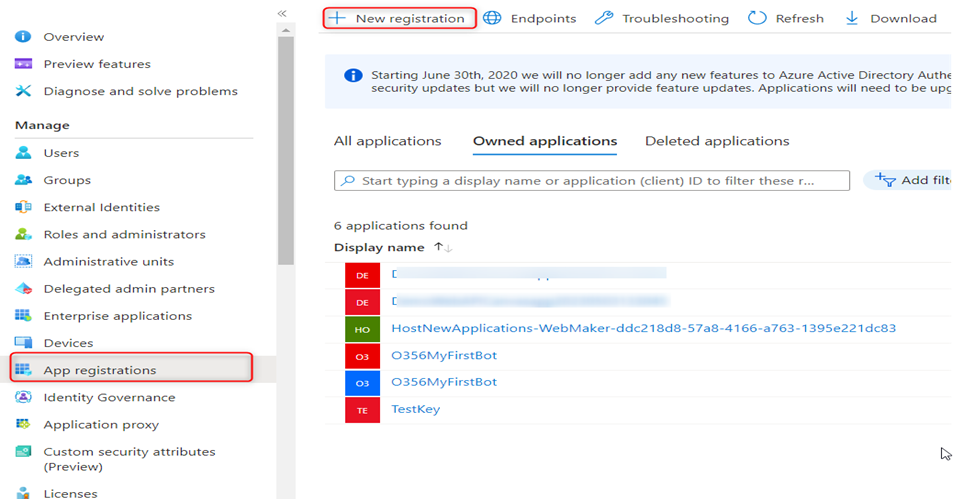Click the Add filters button
This screenshot has width=975, height=499.
(908, 180)
